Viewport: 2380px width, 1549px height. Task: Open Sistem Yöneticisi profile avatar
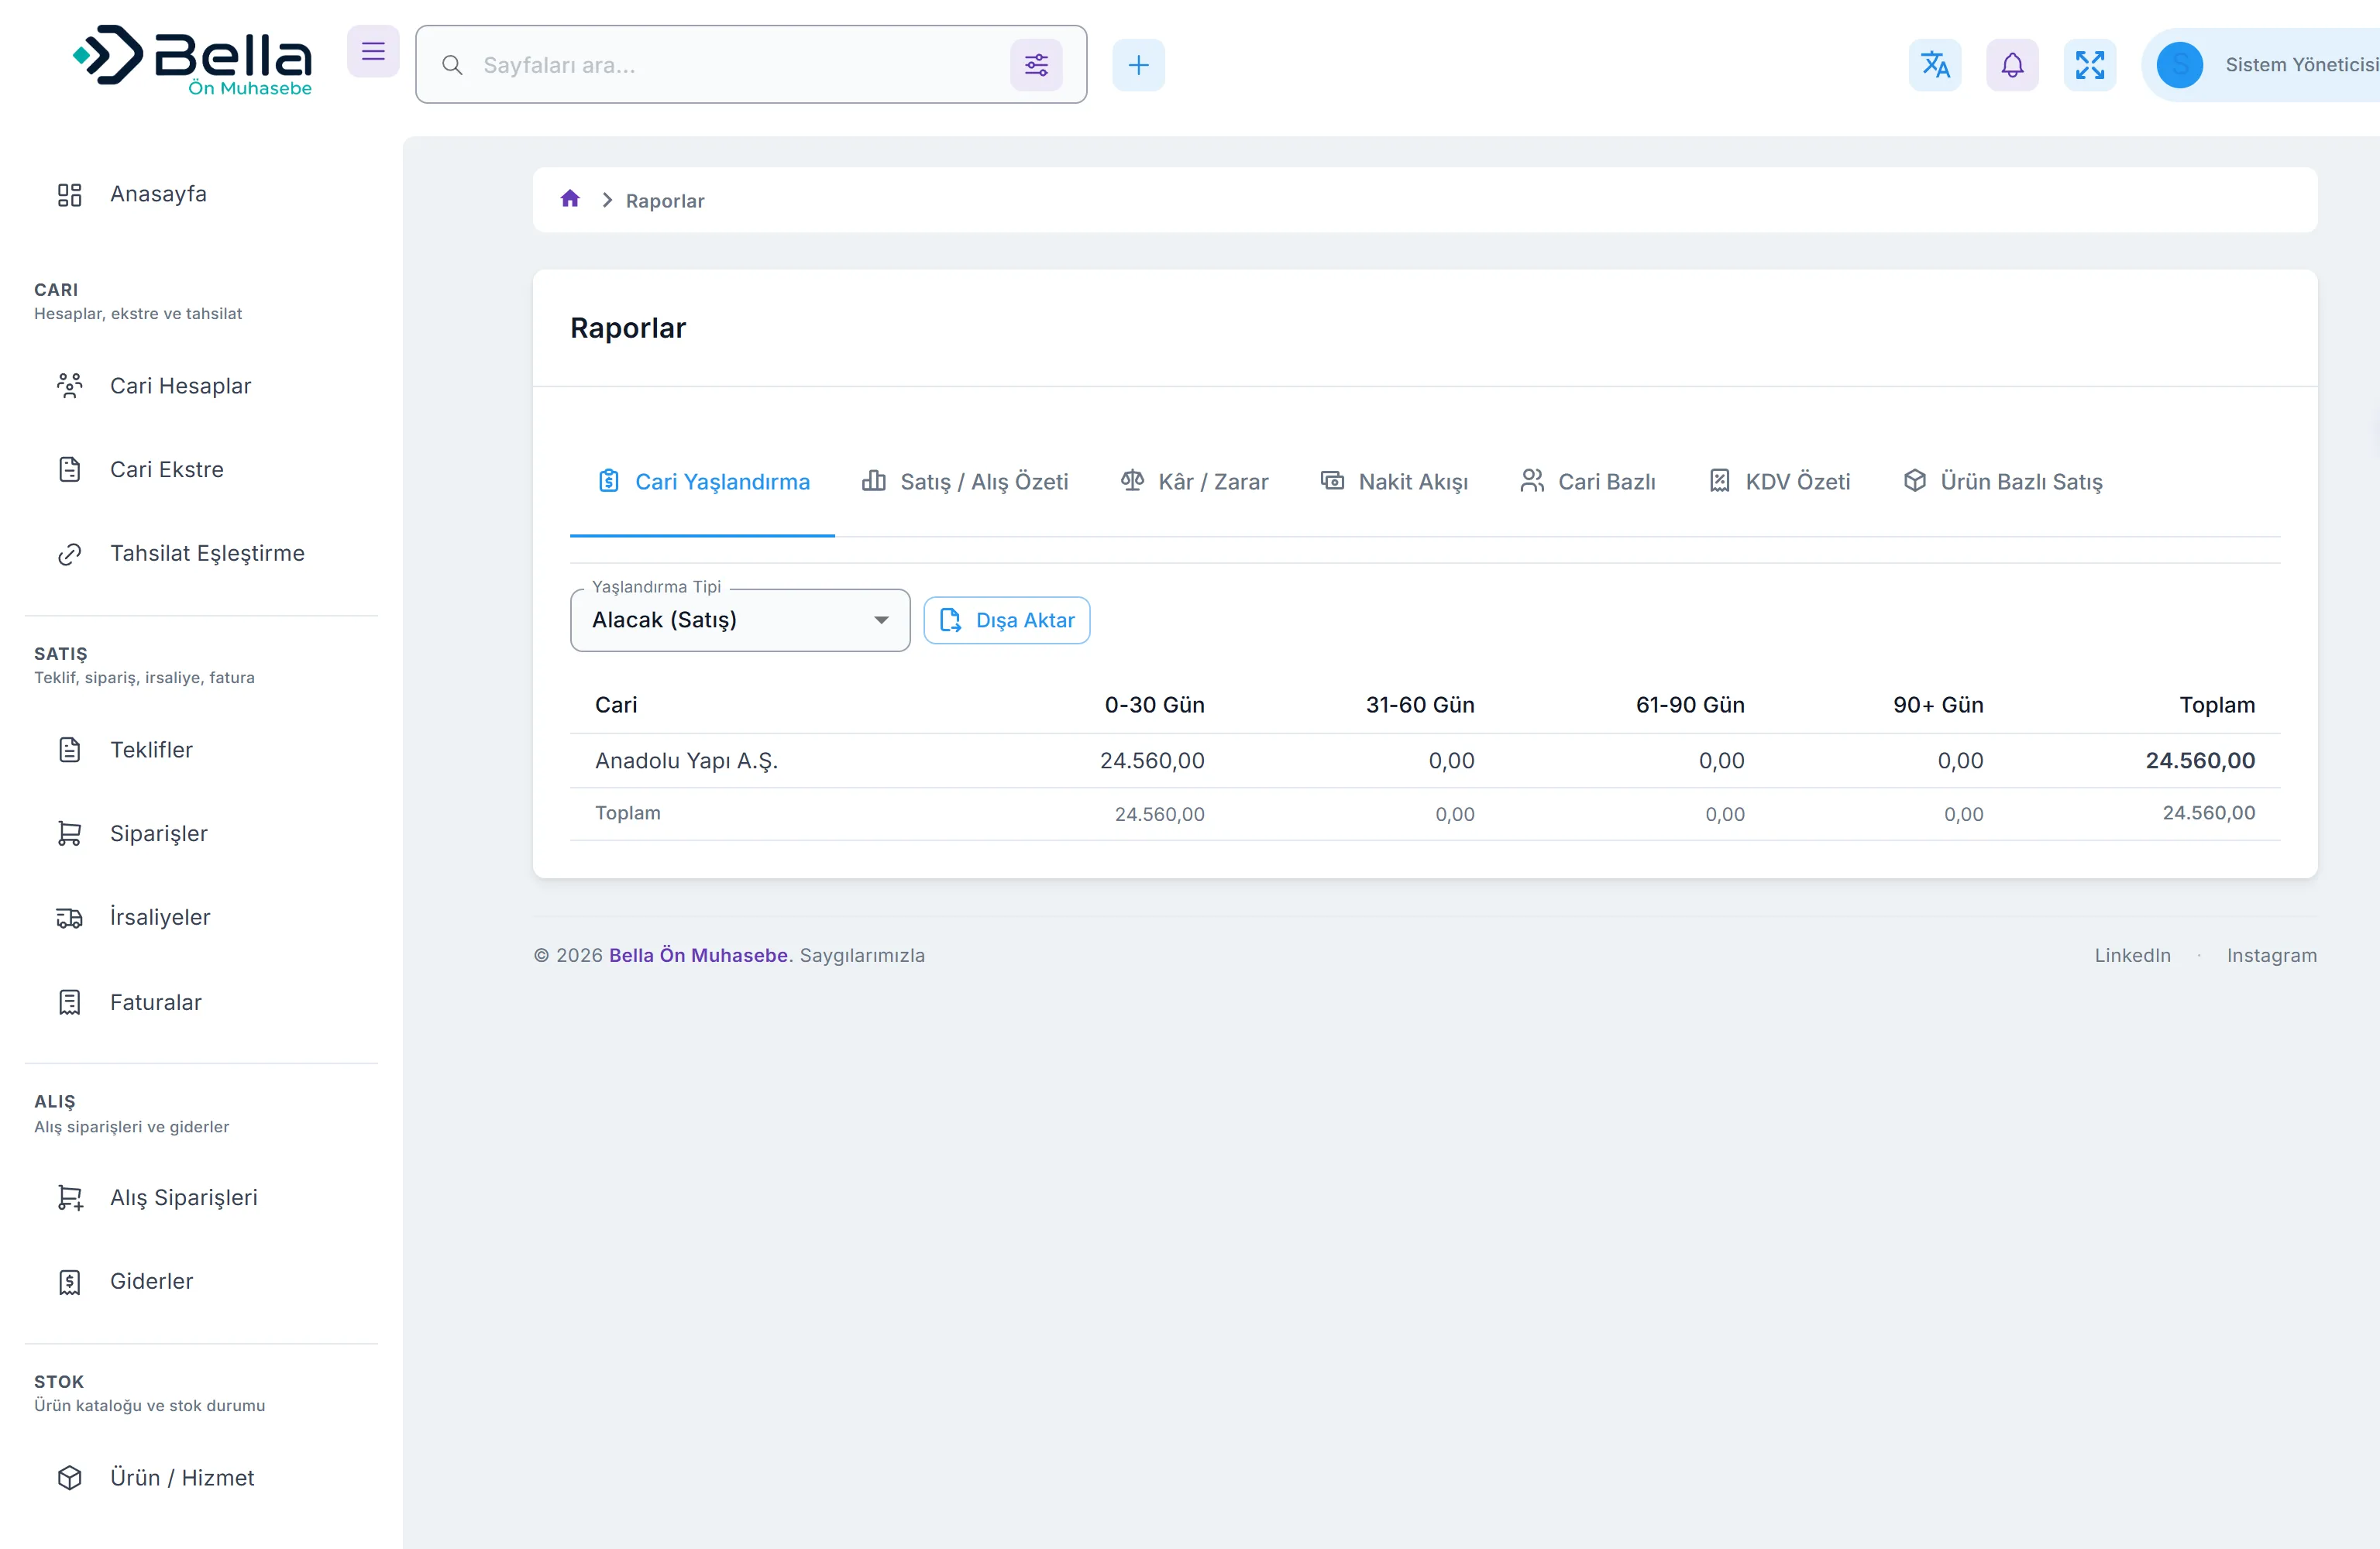[x=2180, y=65]
